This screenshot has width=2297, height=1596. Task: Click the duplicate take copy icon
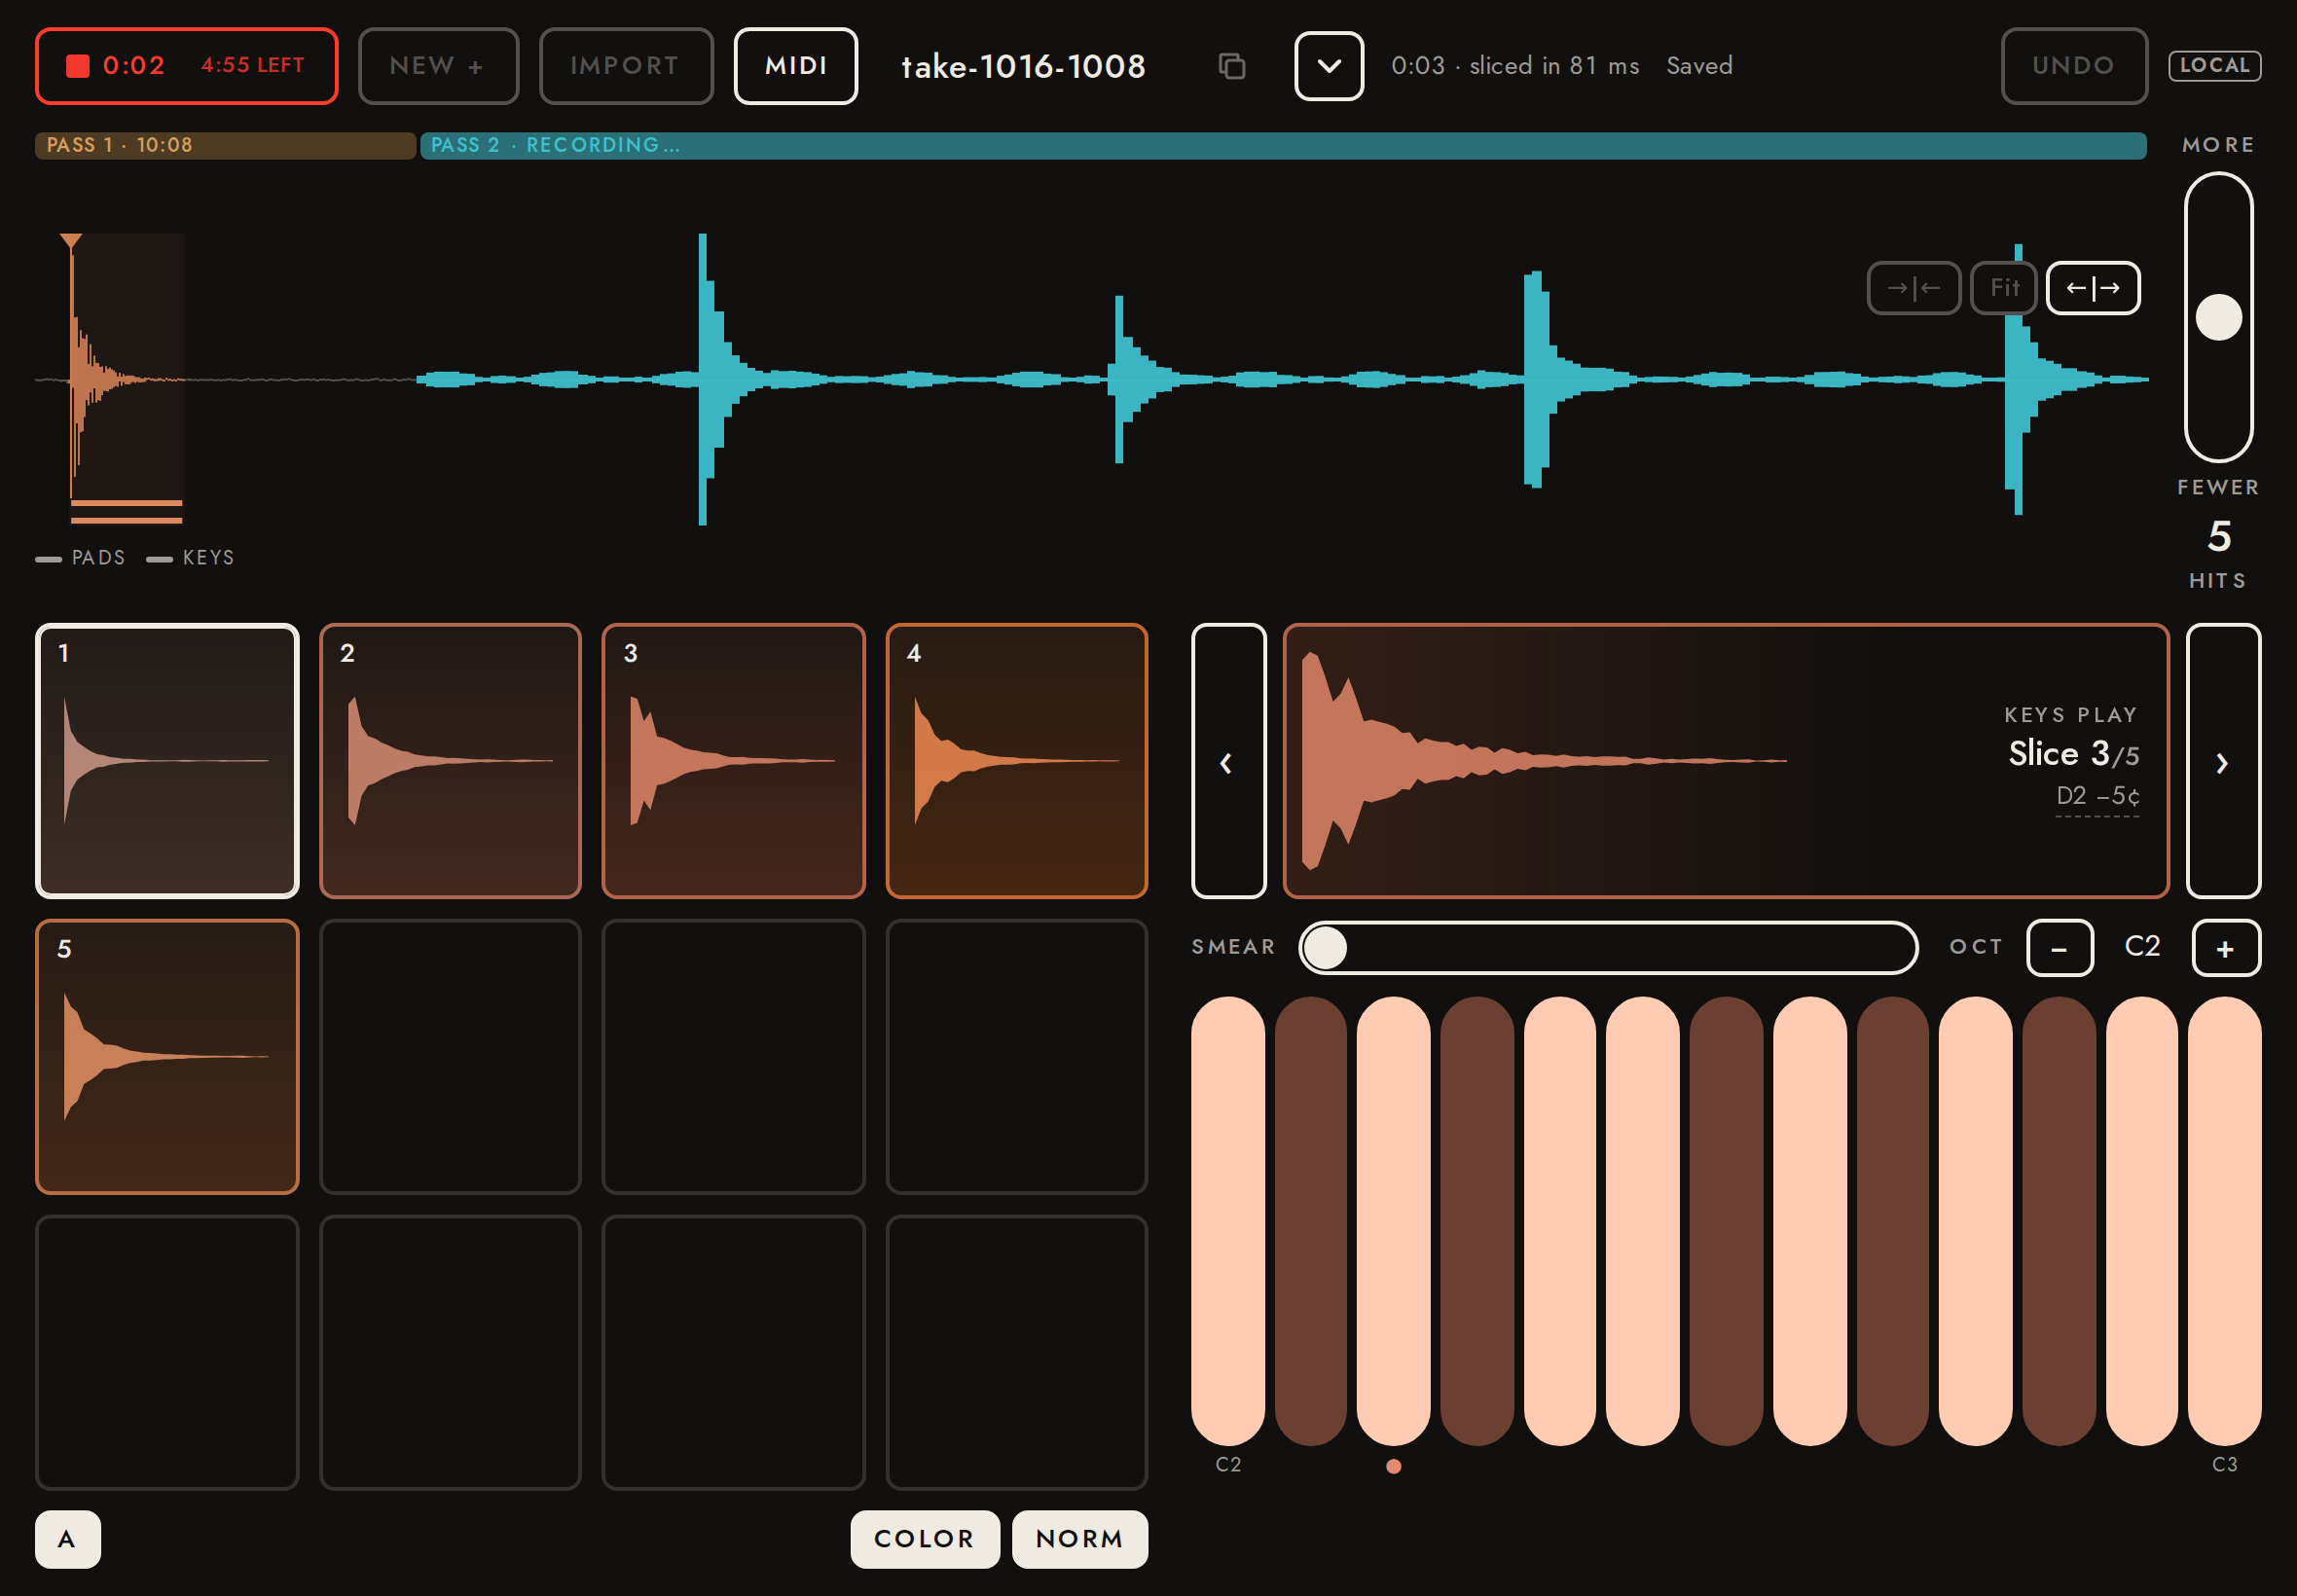point(1232,66)
